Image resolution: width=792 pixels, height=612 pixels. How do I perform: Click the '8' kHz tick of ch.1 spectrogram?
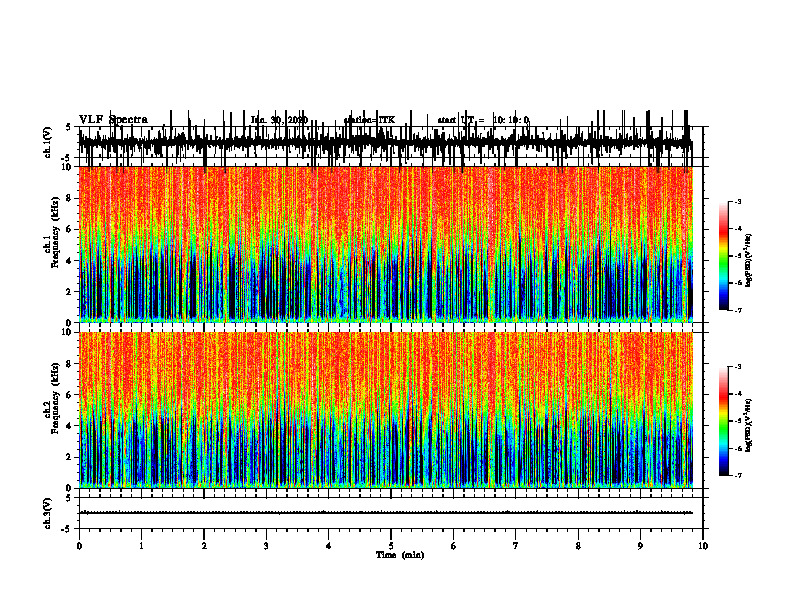pos(70,198)
